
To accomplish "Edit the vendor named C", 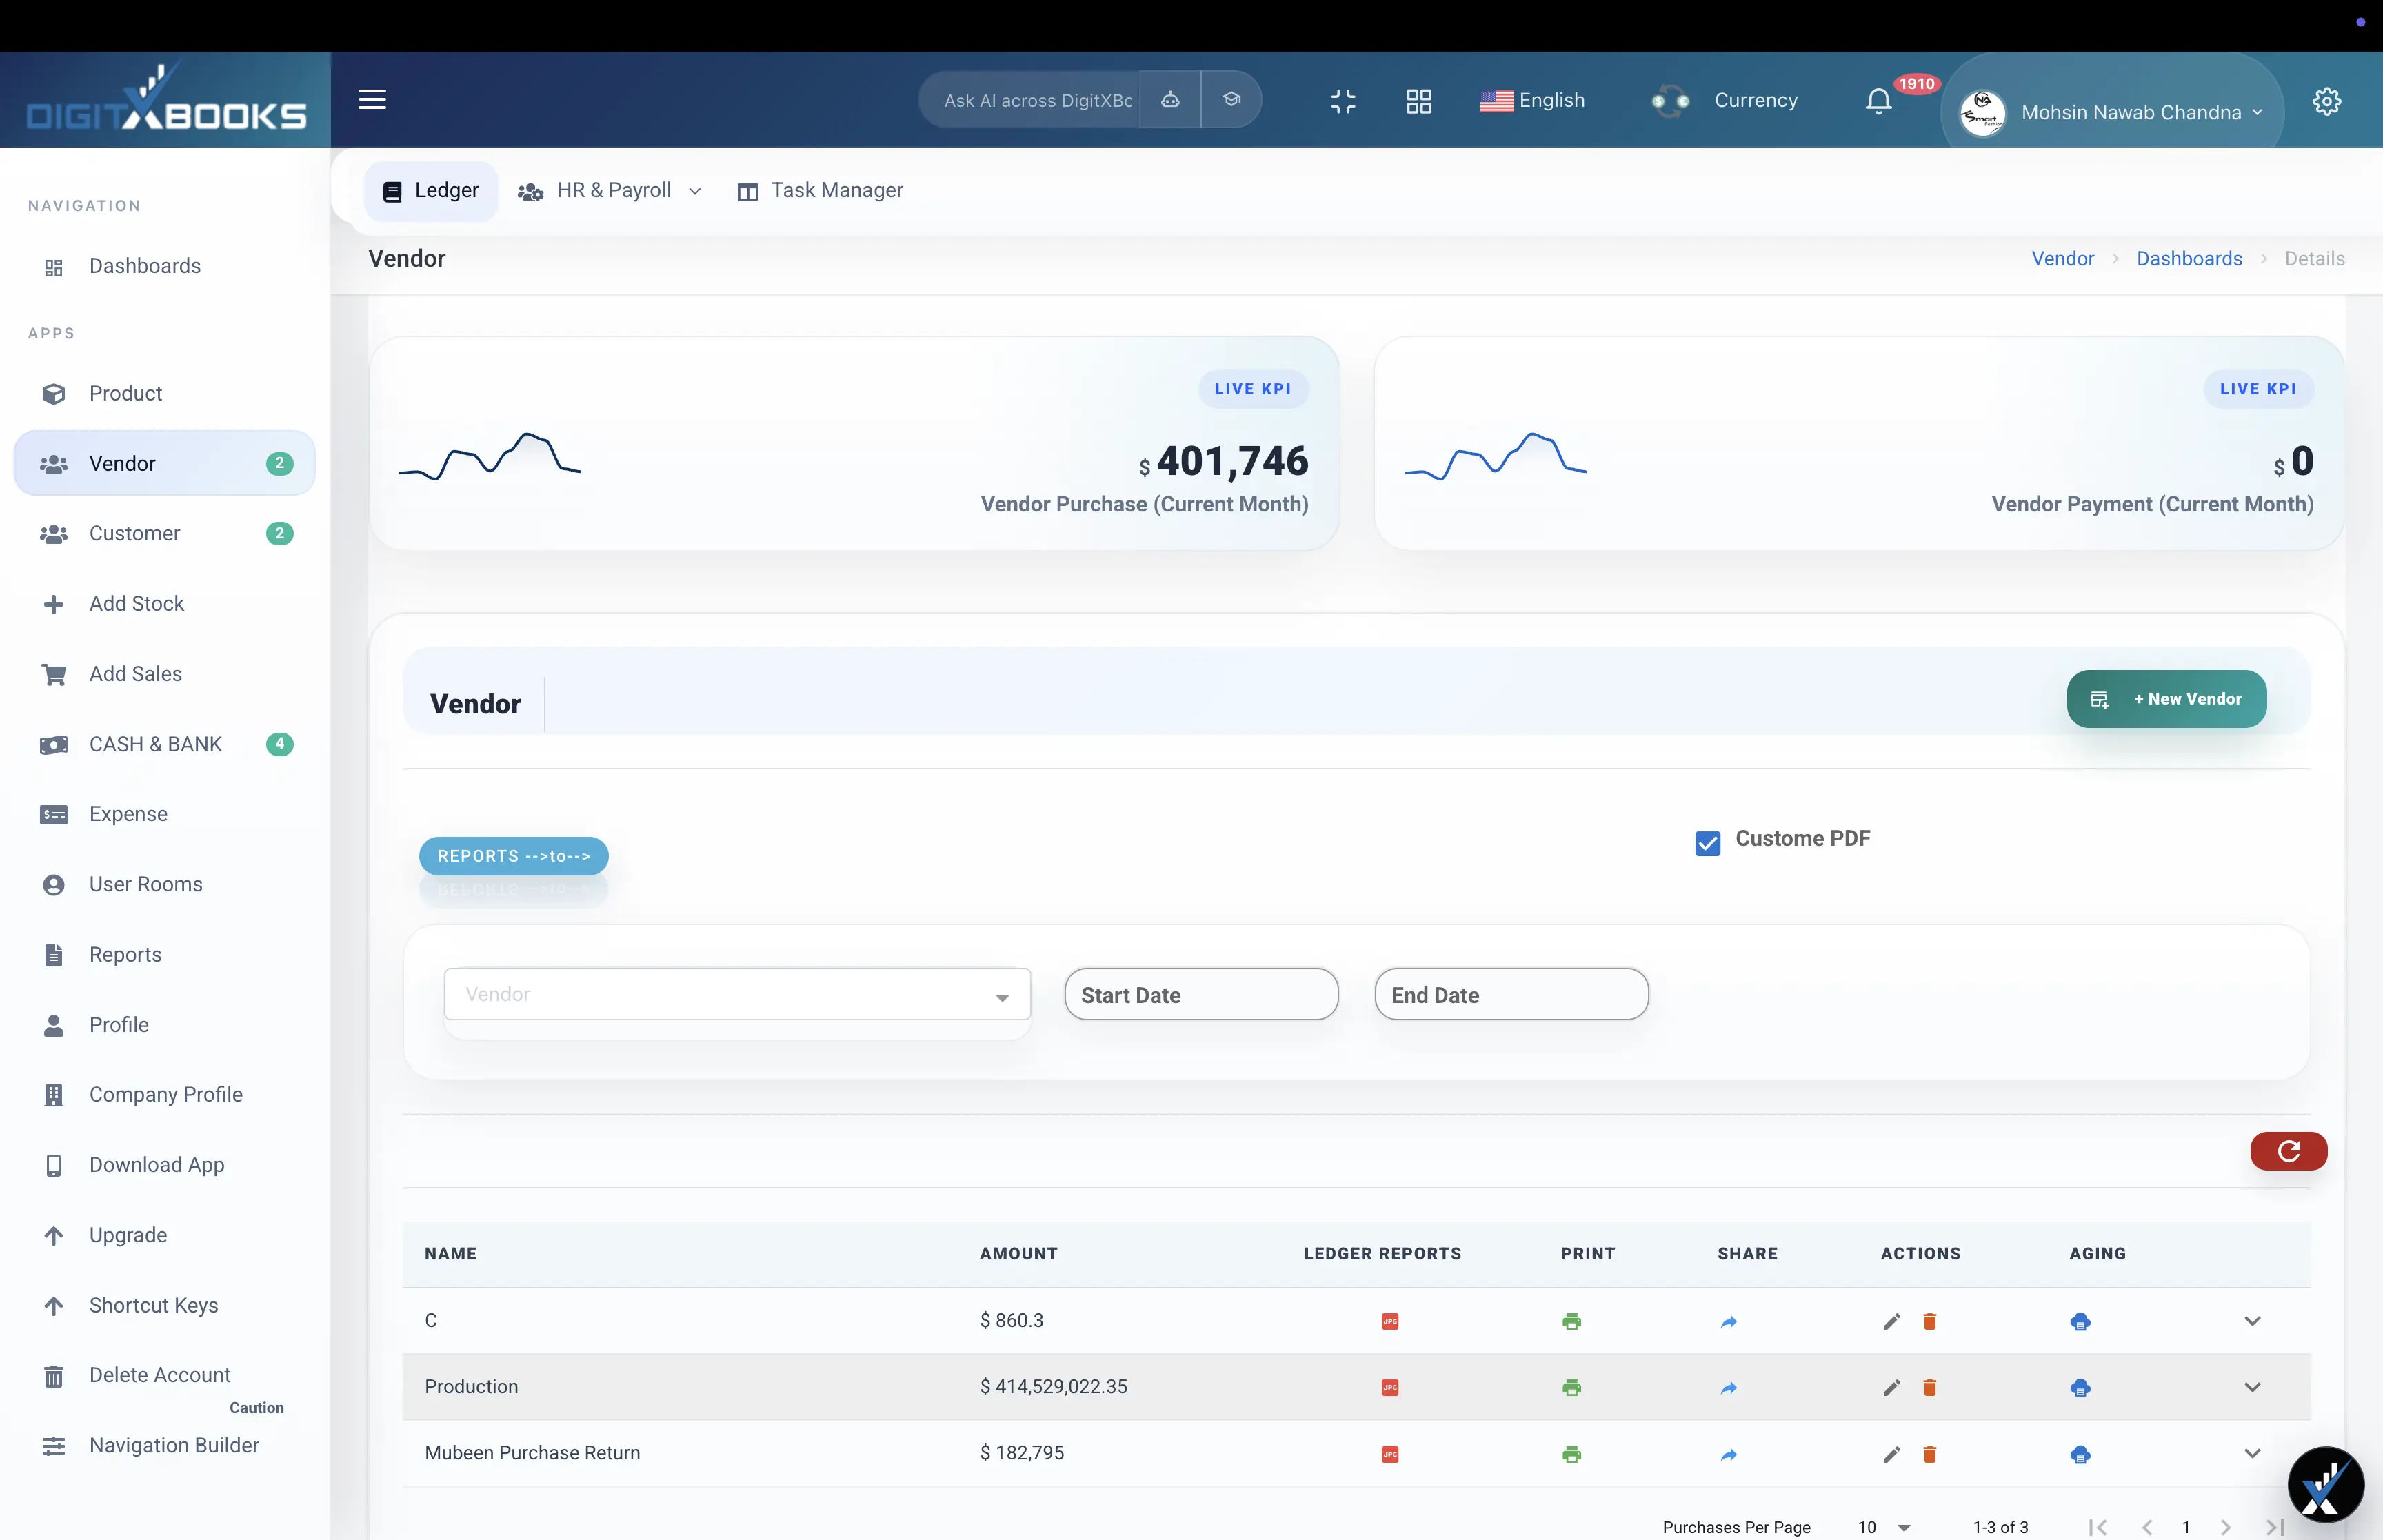I will [1890, 1321].
